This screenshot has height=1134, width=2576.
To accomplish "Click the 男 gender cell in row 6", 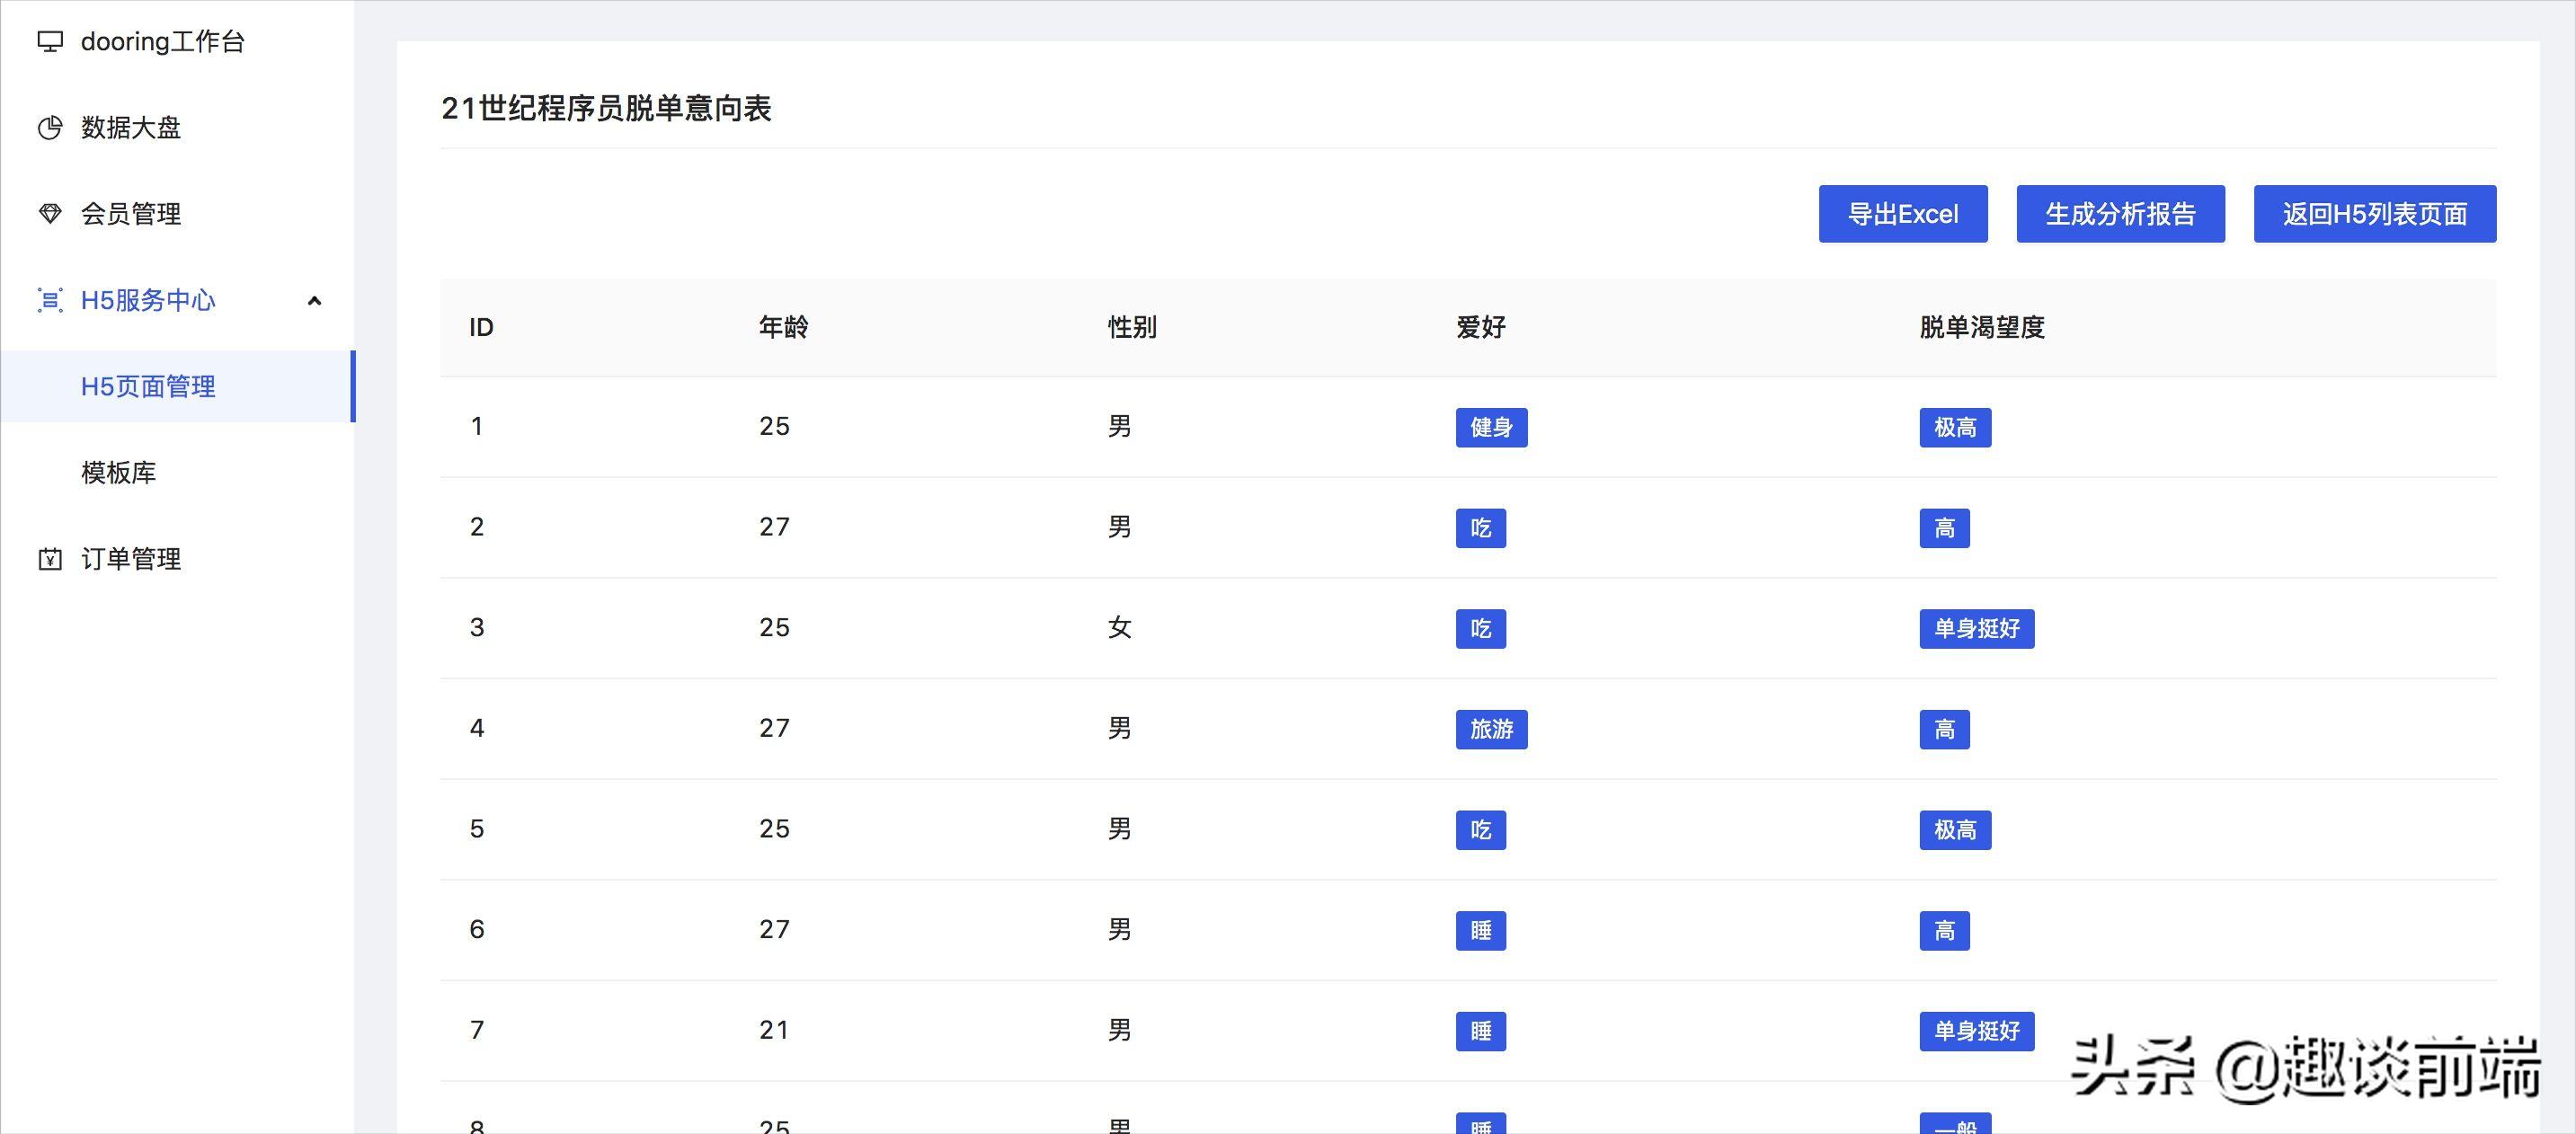I will (1119, 929).
